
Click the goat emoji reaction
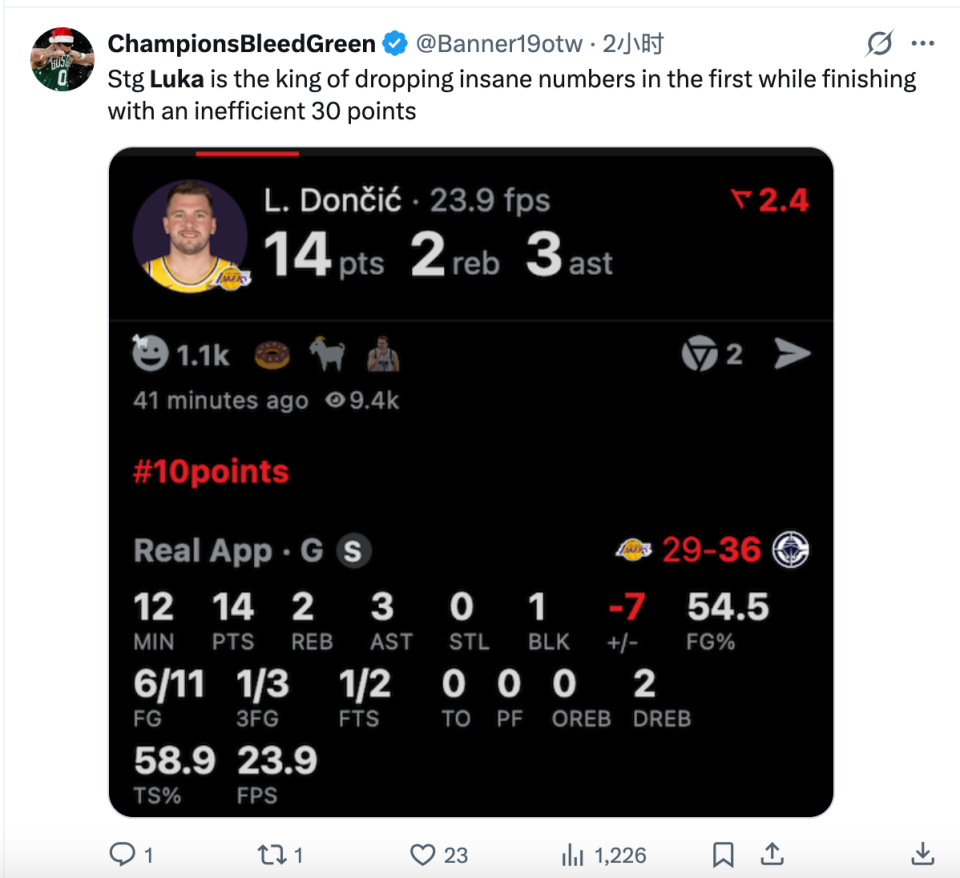pyautogui.click(x=327, y=355)
